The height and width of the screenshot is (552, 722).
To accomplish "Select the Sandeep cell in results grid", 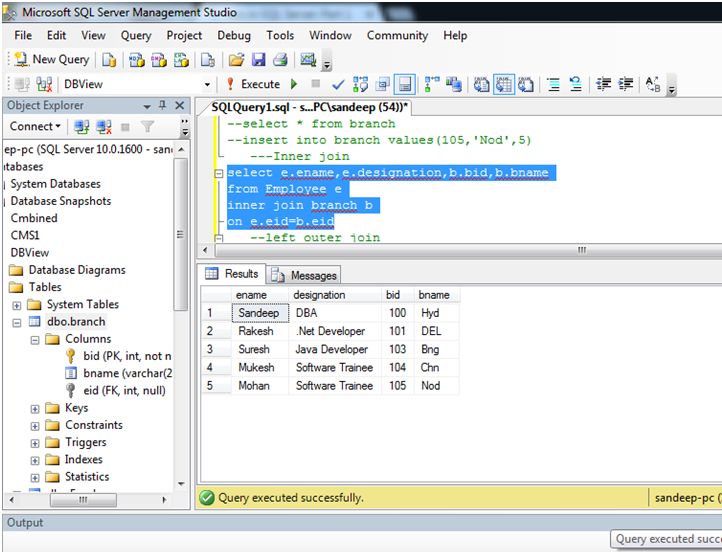I will click(258, 313).
